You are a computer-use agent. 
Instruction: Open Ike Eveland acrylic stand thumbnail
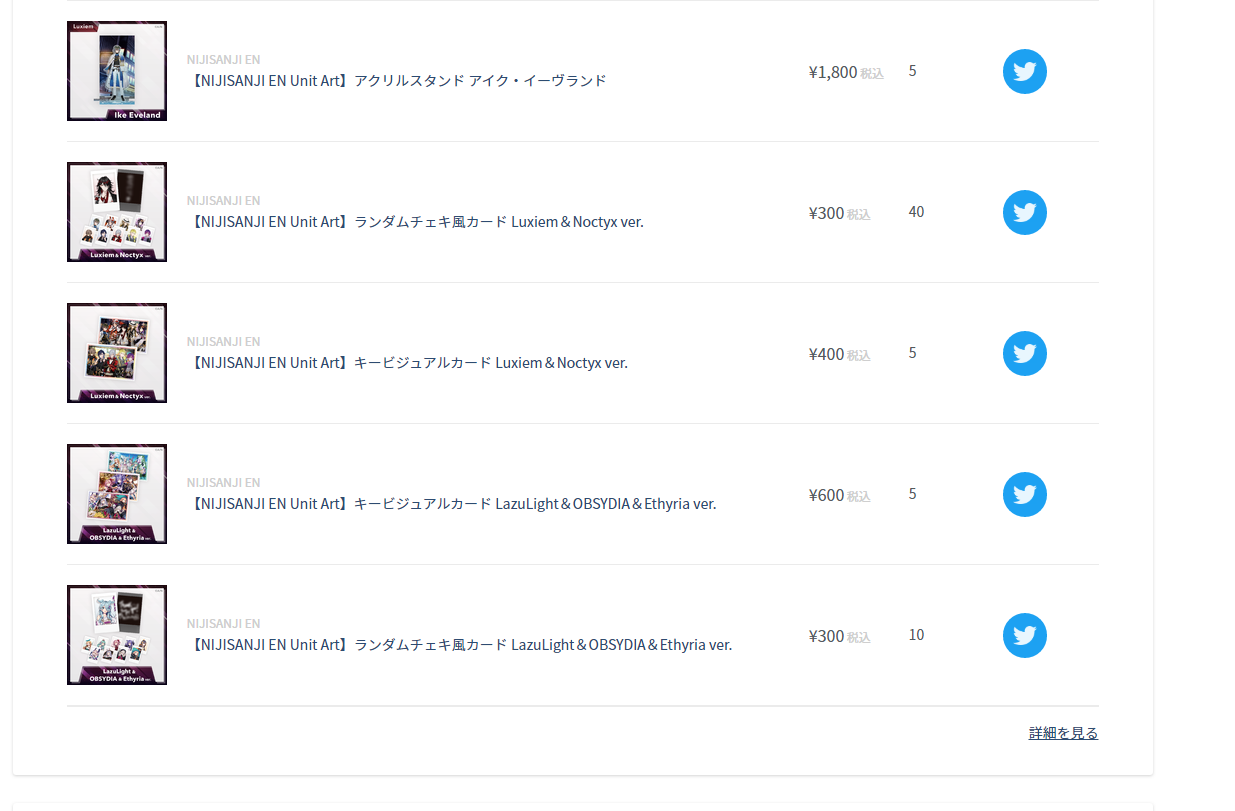117,71
